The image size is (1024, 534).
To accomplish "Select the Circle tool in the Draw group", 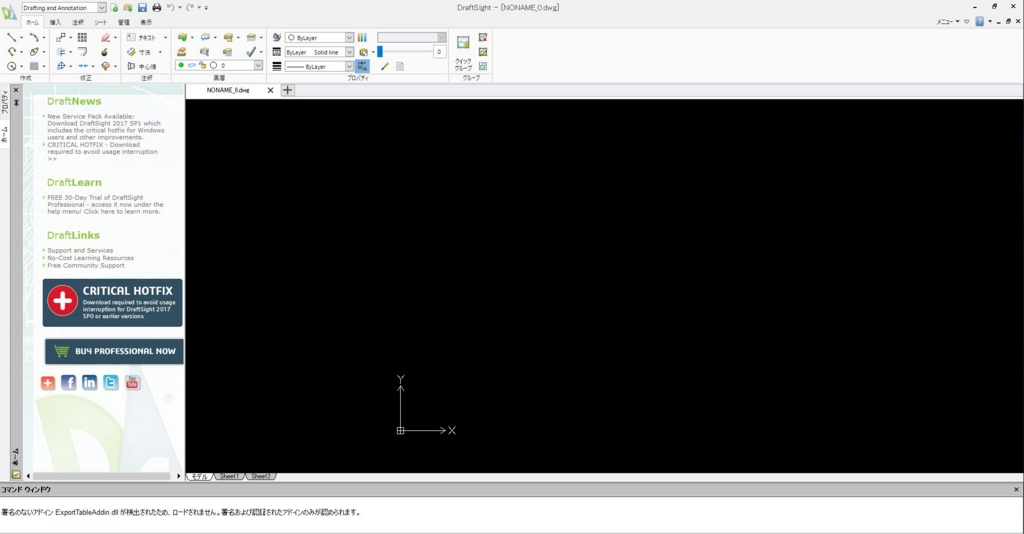I will [x=12, y=66].
